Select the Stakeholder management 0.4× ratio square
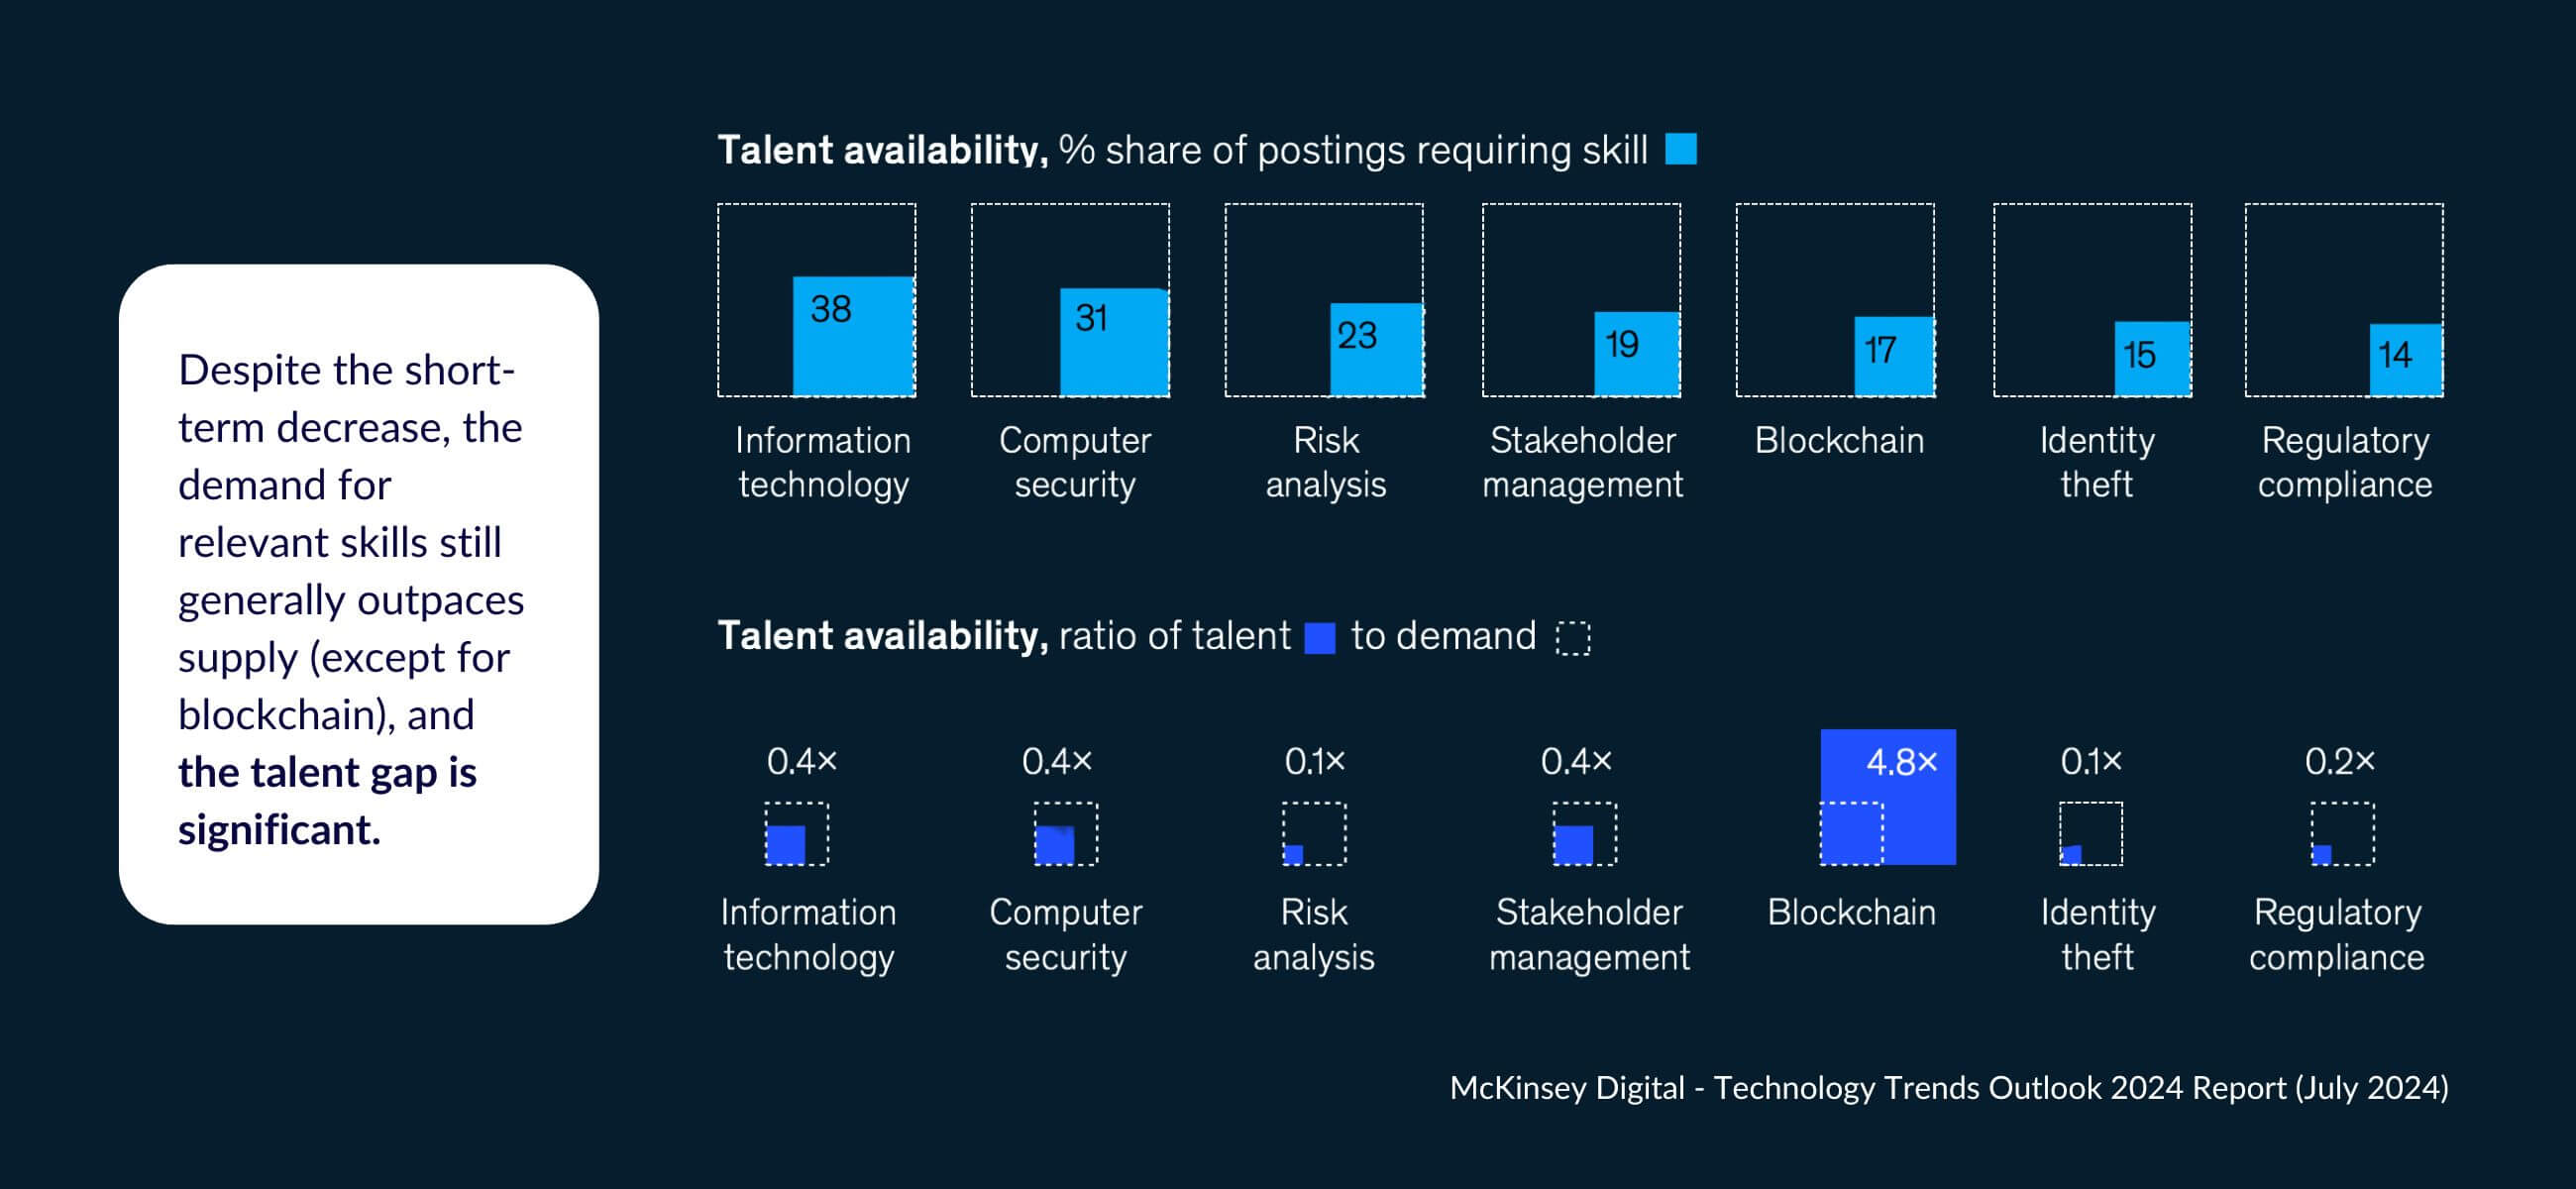 coord(1574,844)
